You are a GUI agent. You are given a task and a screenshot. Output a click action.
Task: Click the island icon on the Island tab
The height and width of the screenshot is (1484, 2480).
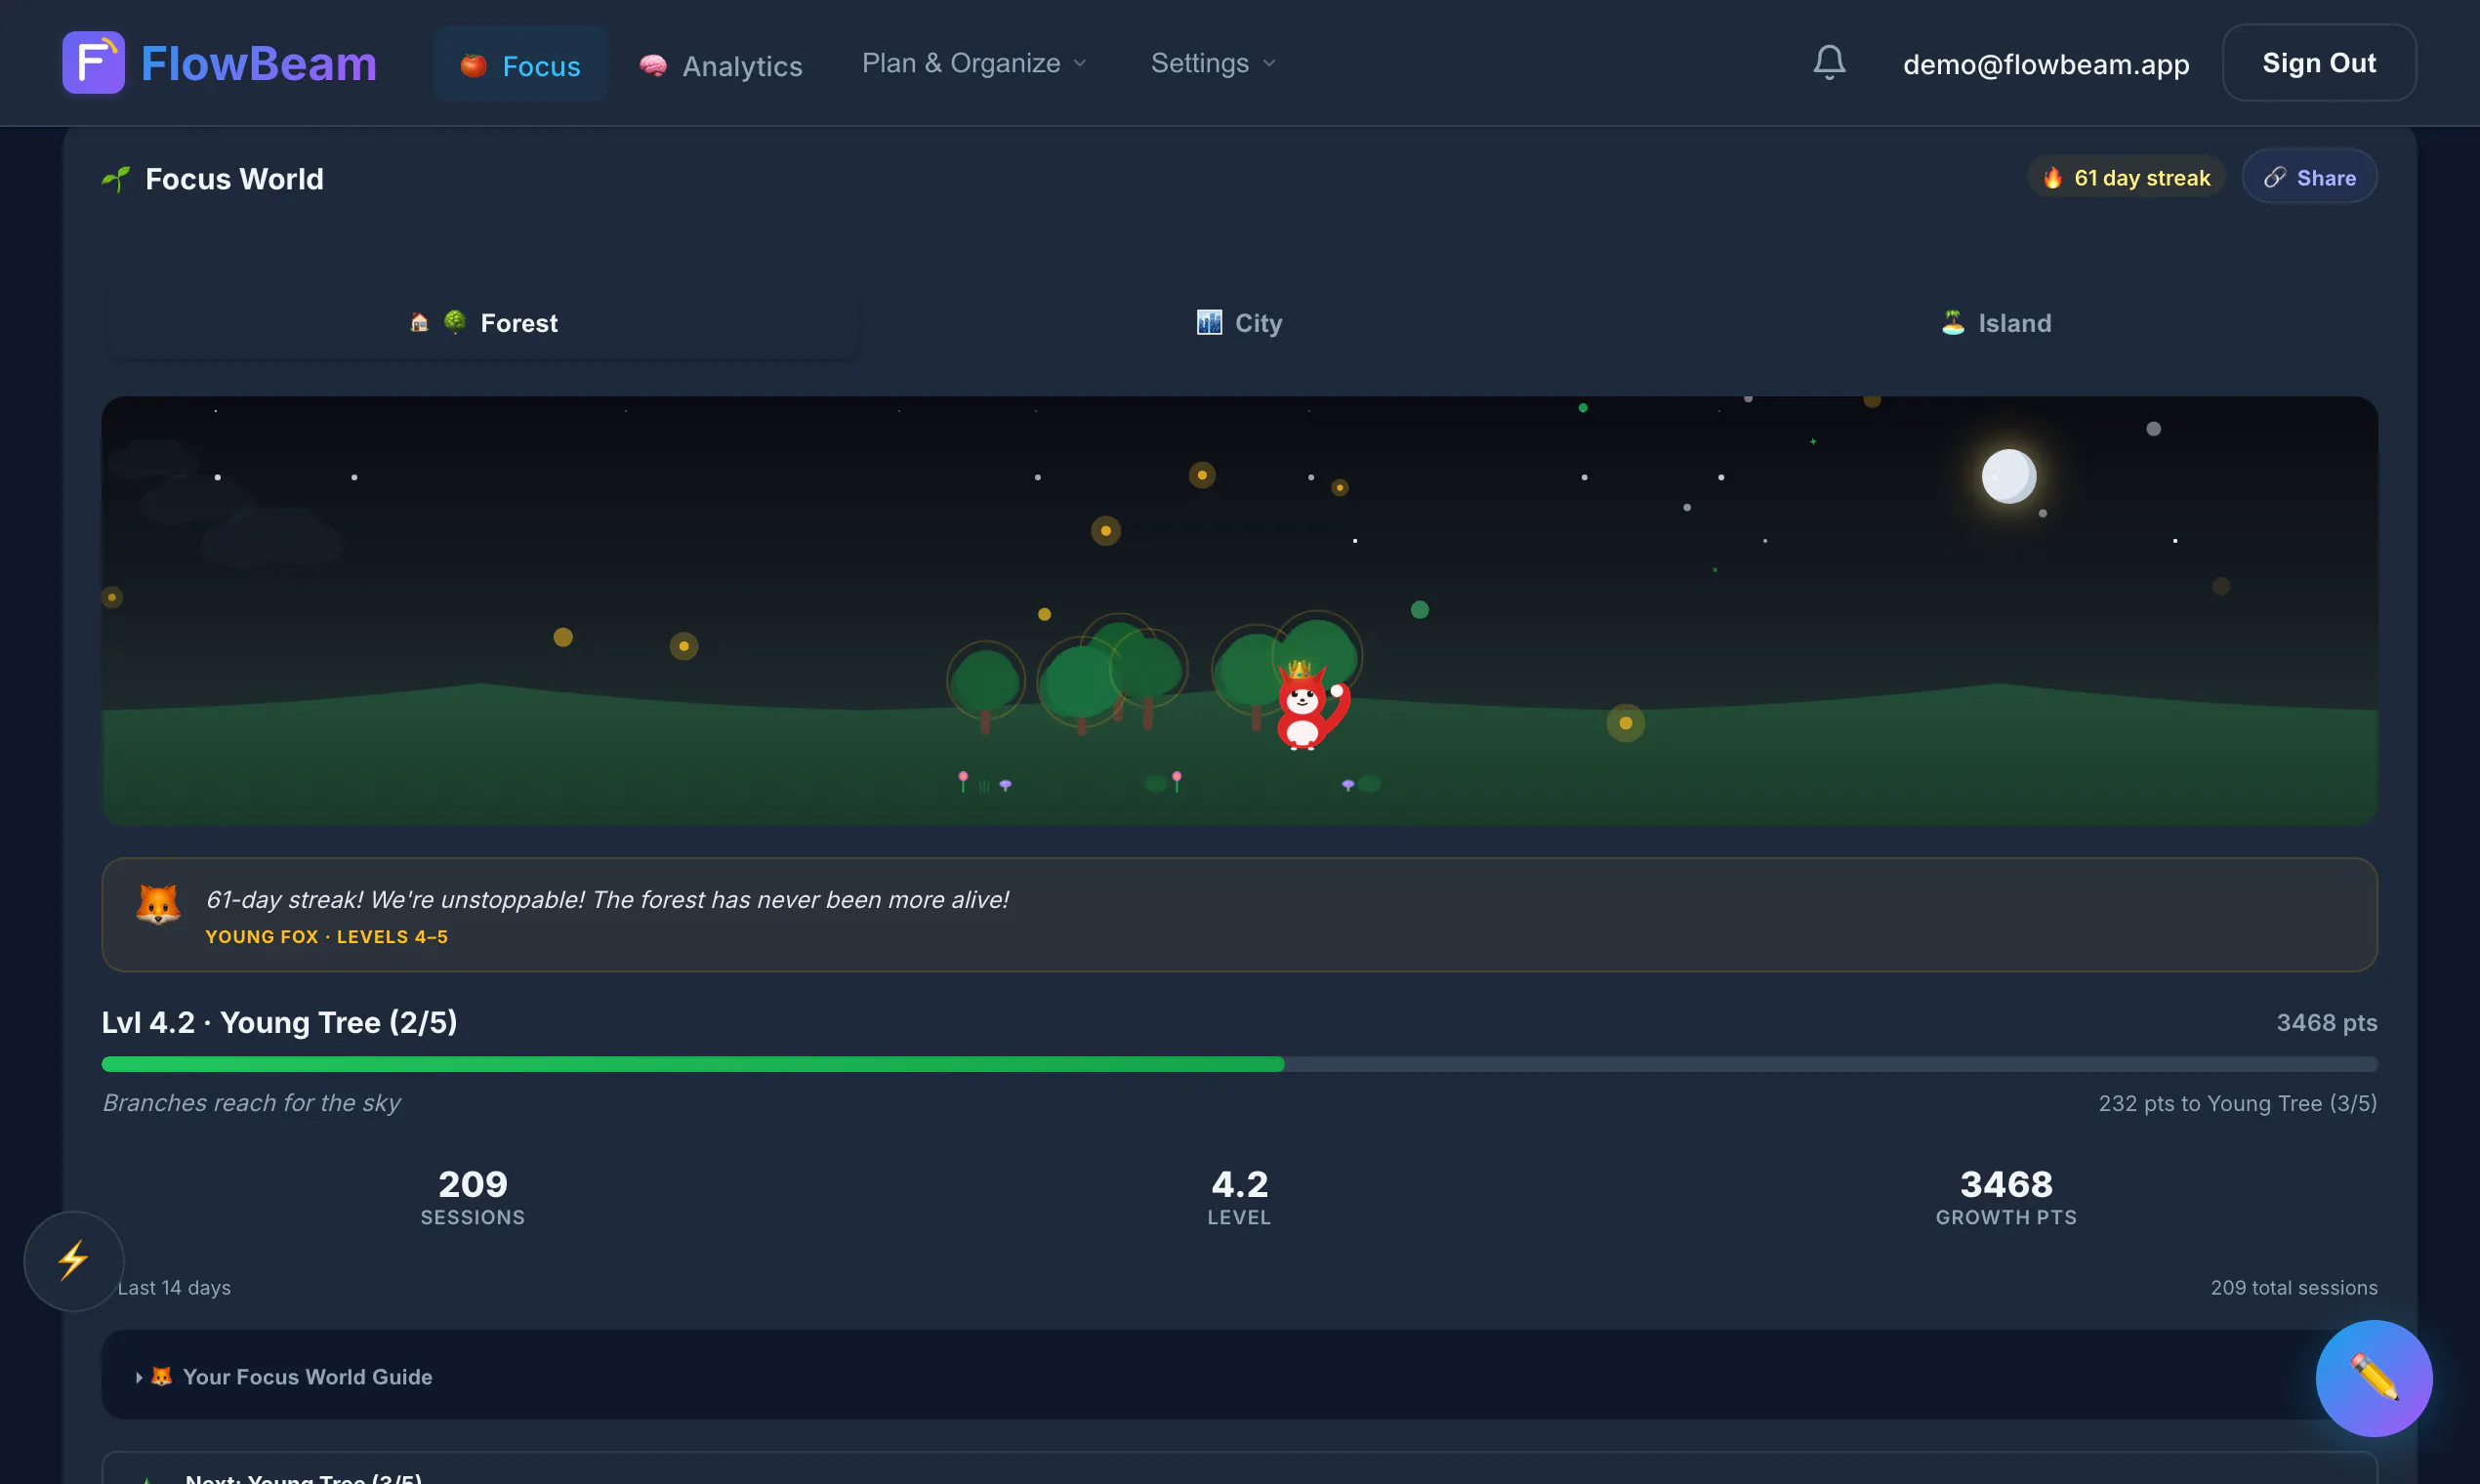coord(1952,322)
